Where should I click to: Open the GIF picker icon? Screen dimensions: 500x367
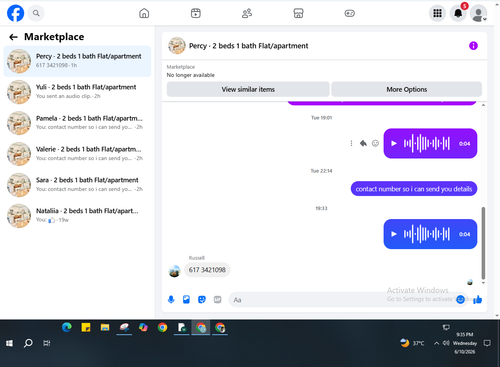tap(217, 299)
